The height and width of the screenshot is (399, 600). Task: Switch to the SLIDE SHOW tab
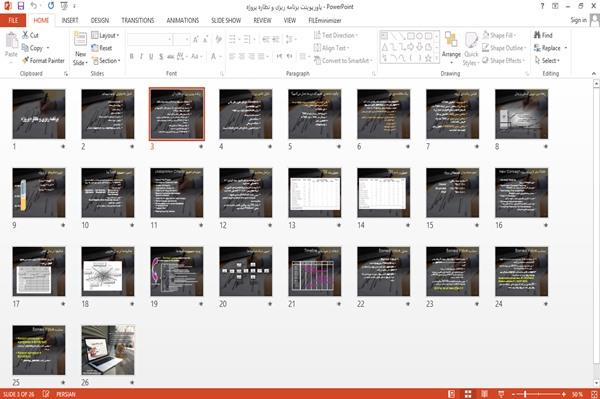(x=226, y=20)
